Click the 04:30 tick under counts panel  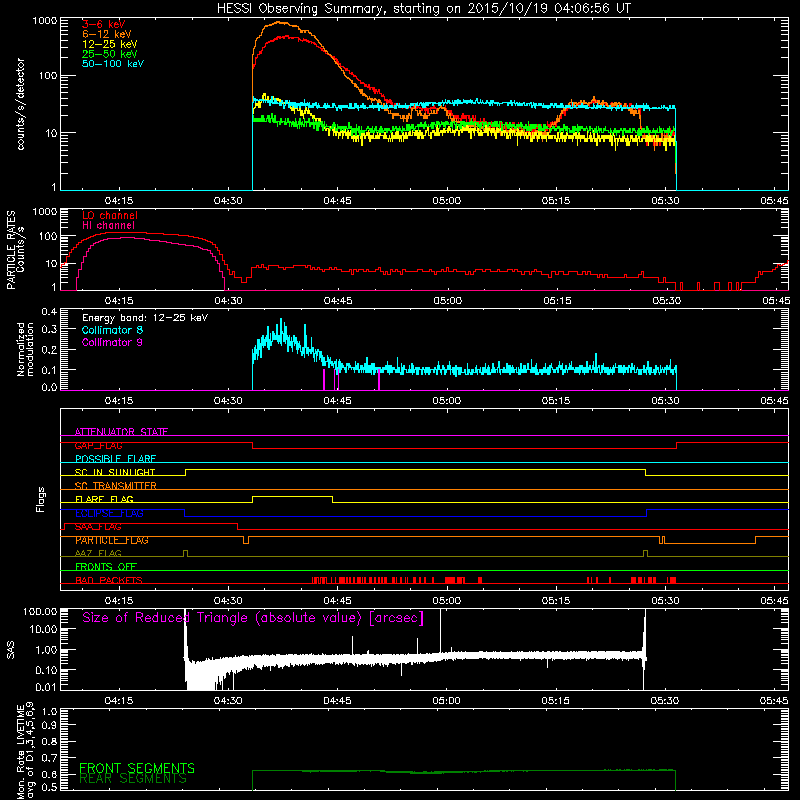228,201
